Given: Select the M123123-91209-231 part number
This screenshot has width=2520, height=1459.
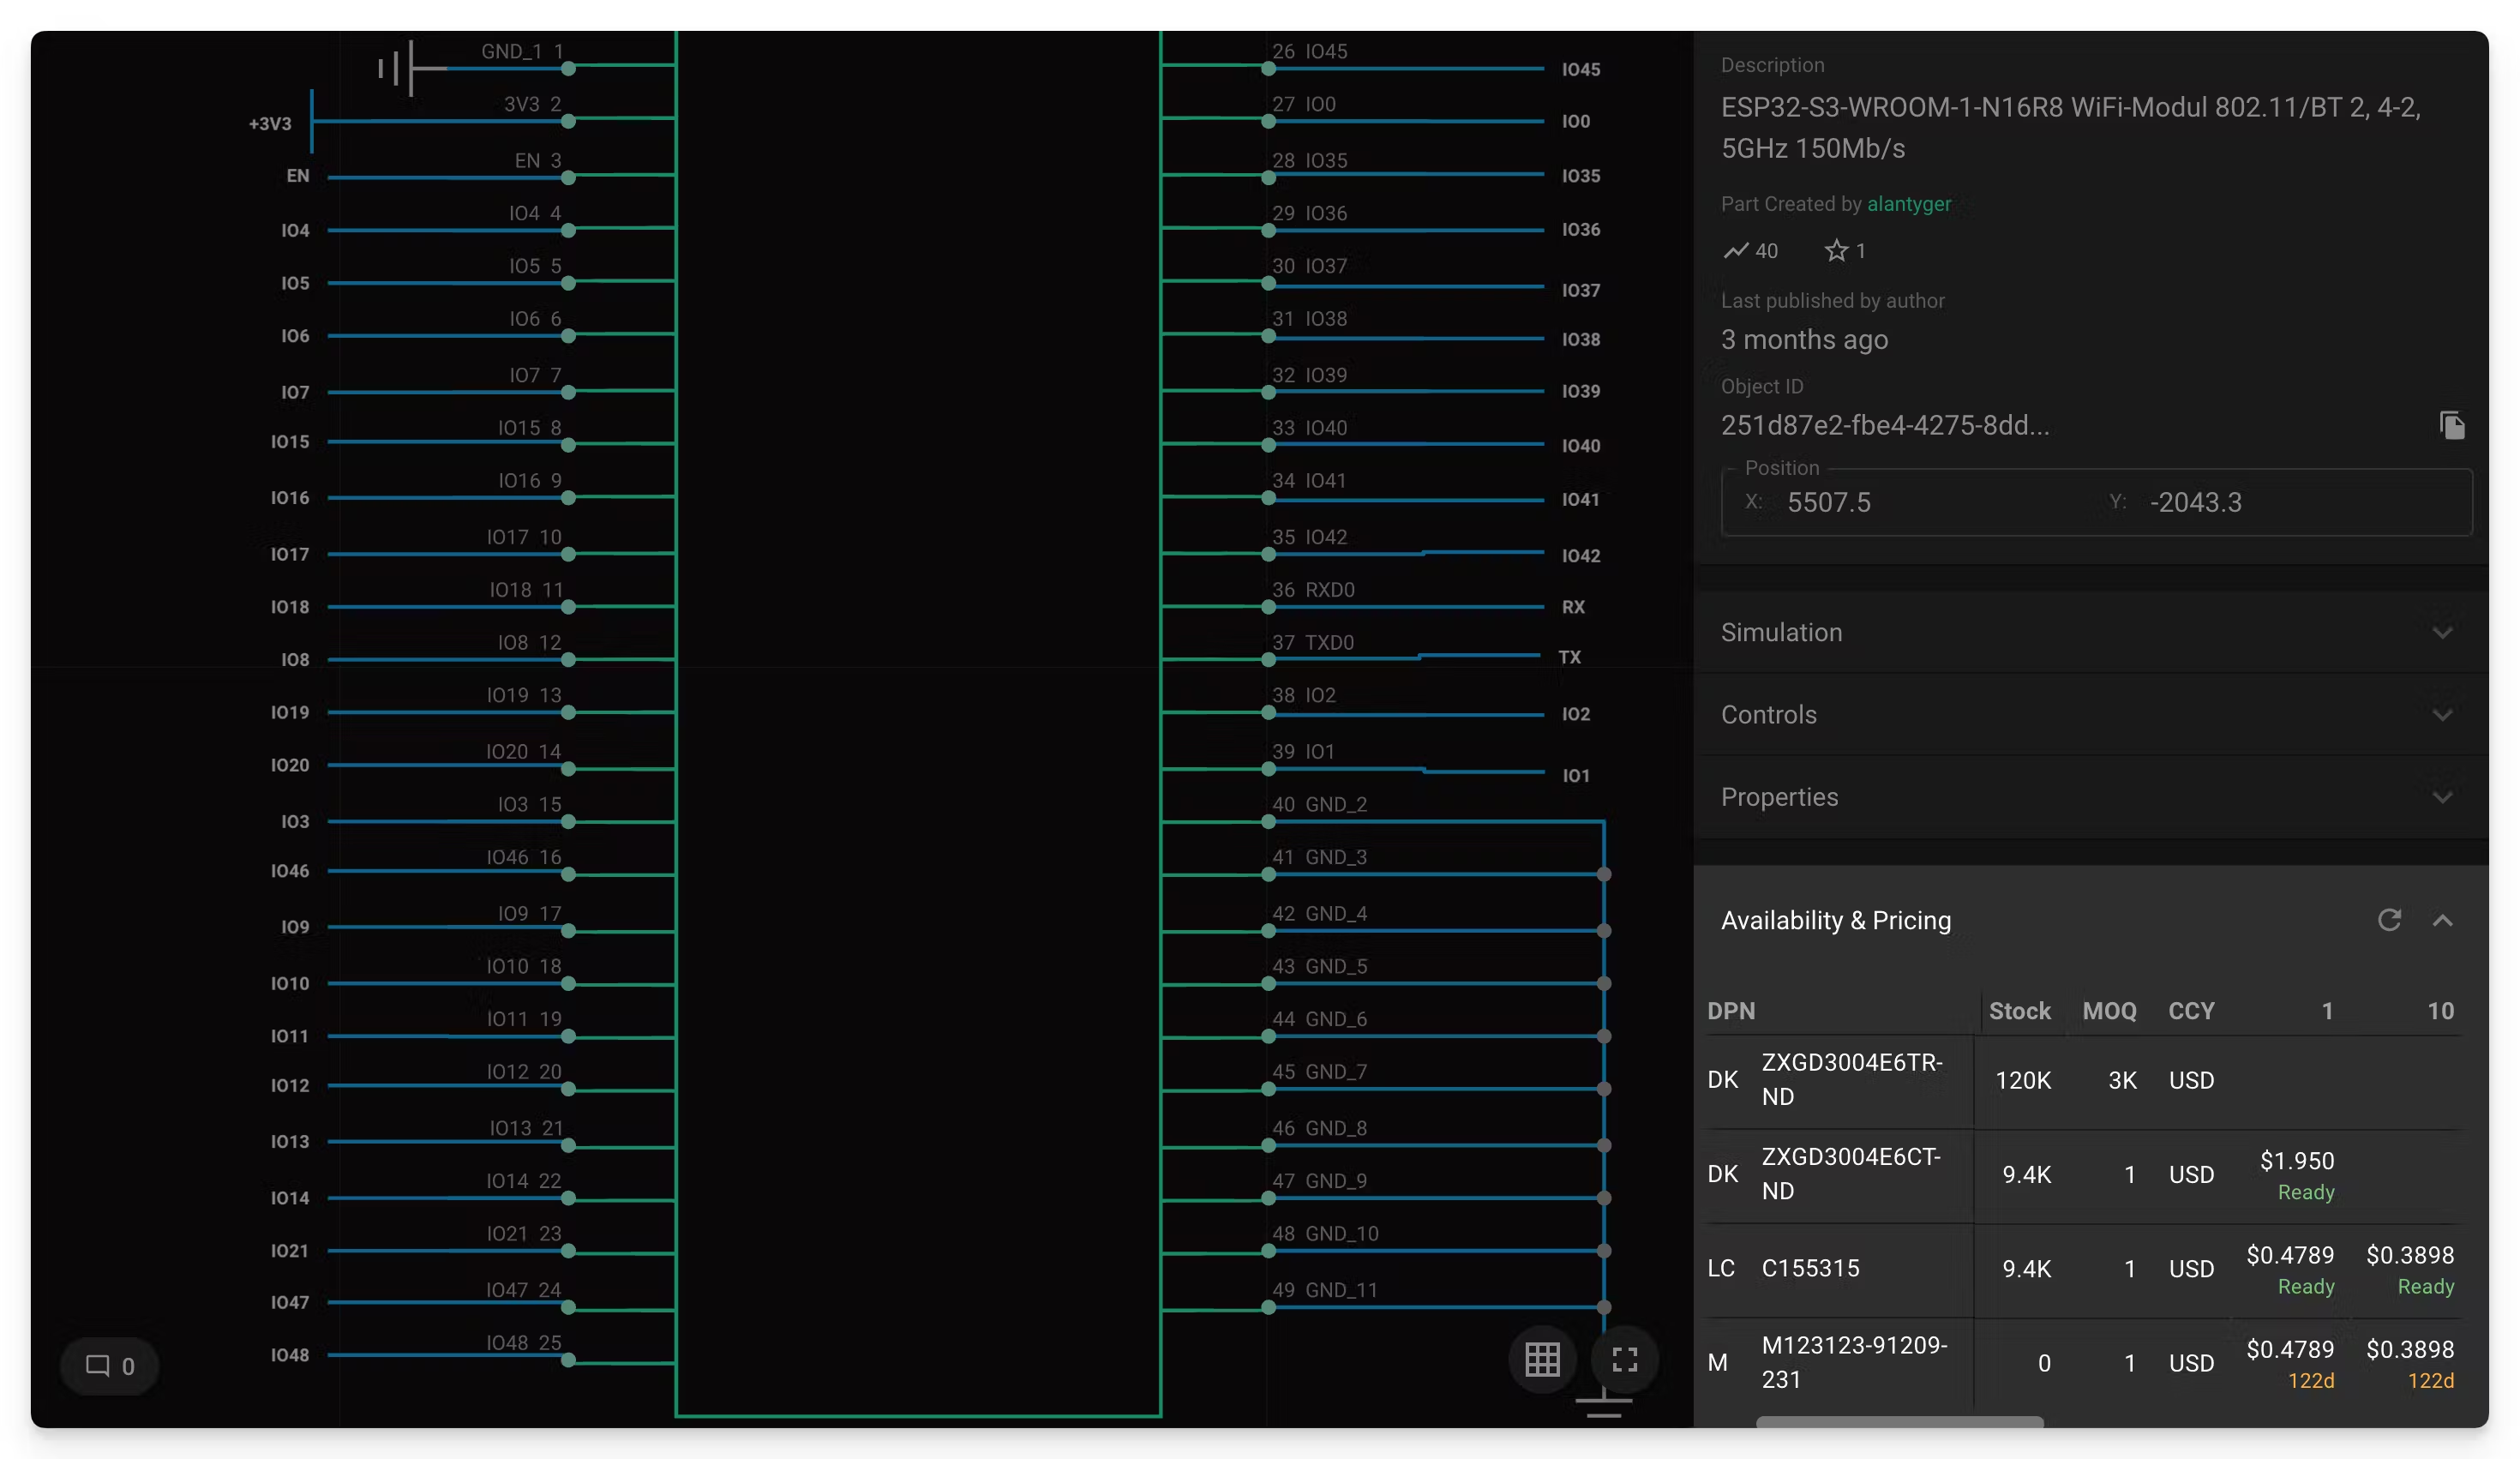Looking at the screenshot, I should (1854, 1362).
